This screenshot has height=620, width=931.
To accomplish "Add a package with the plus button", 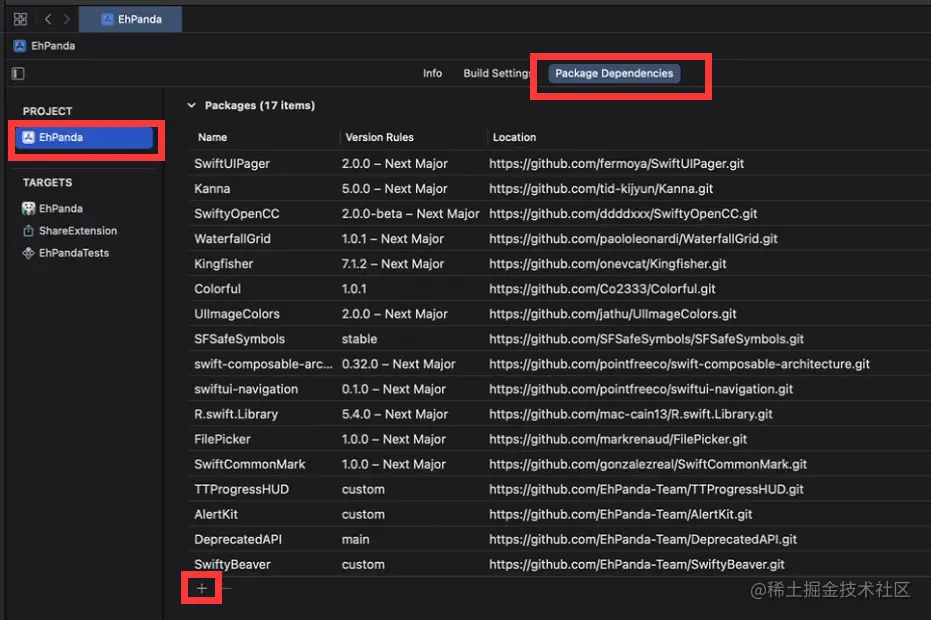I will click(202, 589).
